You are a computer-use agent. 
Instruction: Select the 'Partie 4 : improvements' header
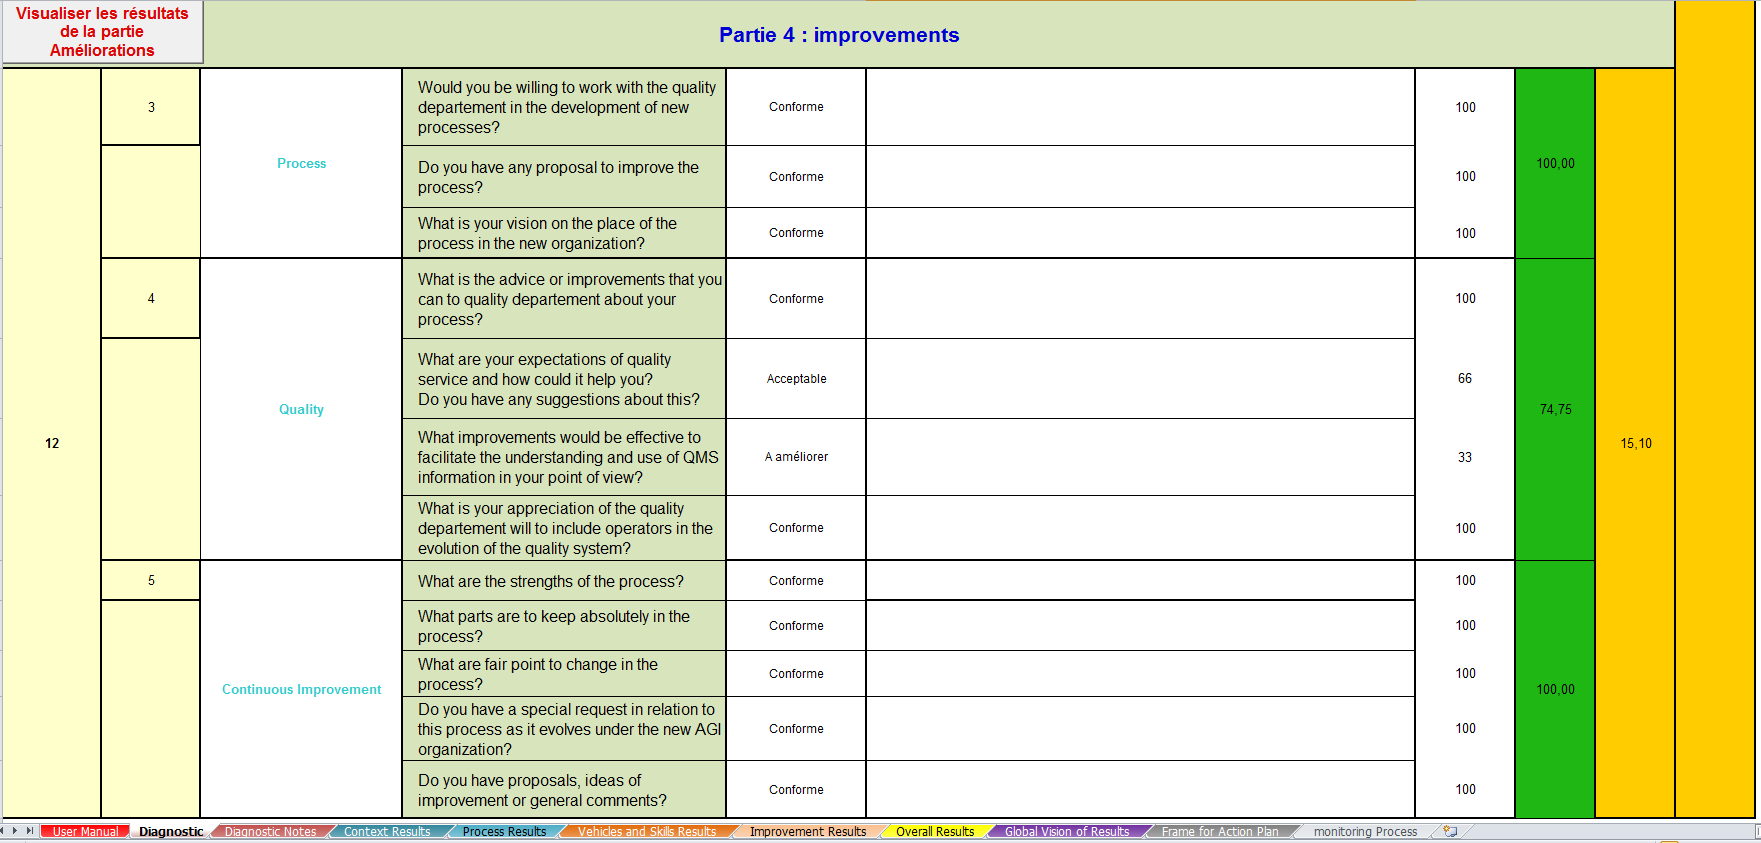[x=839, y=35]
